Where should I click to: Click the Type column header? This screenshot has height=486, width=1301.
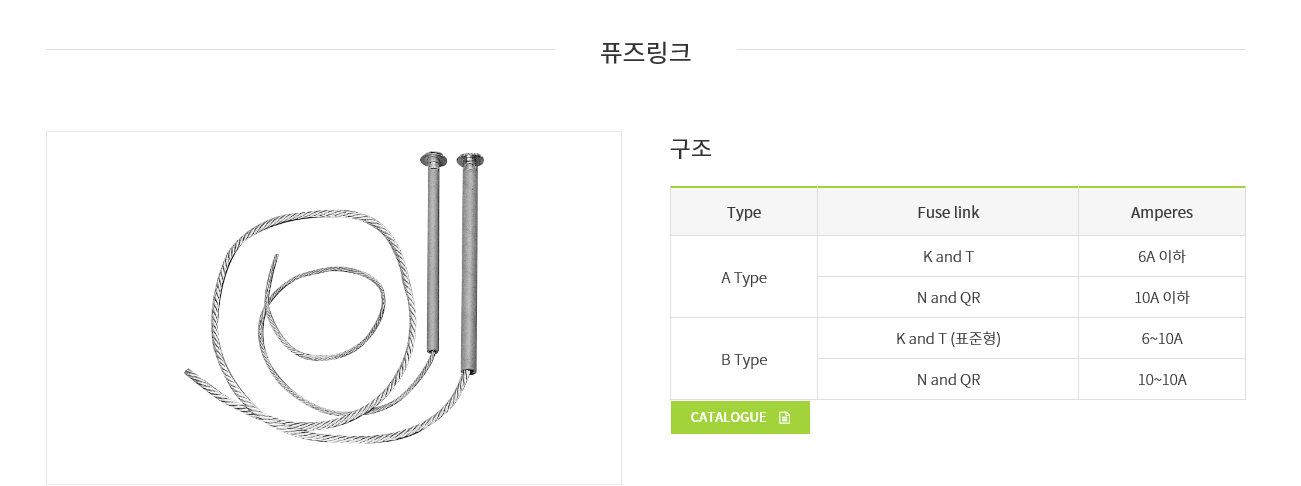click(x=744, y=212)
